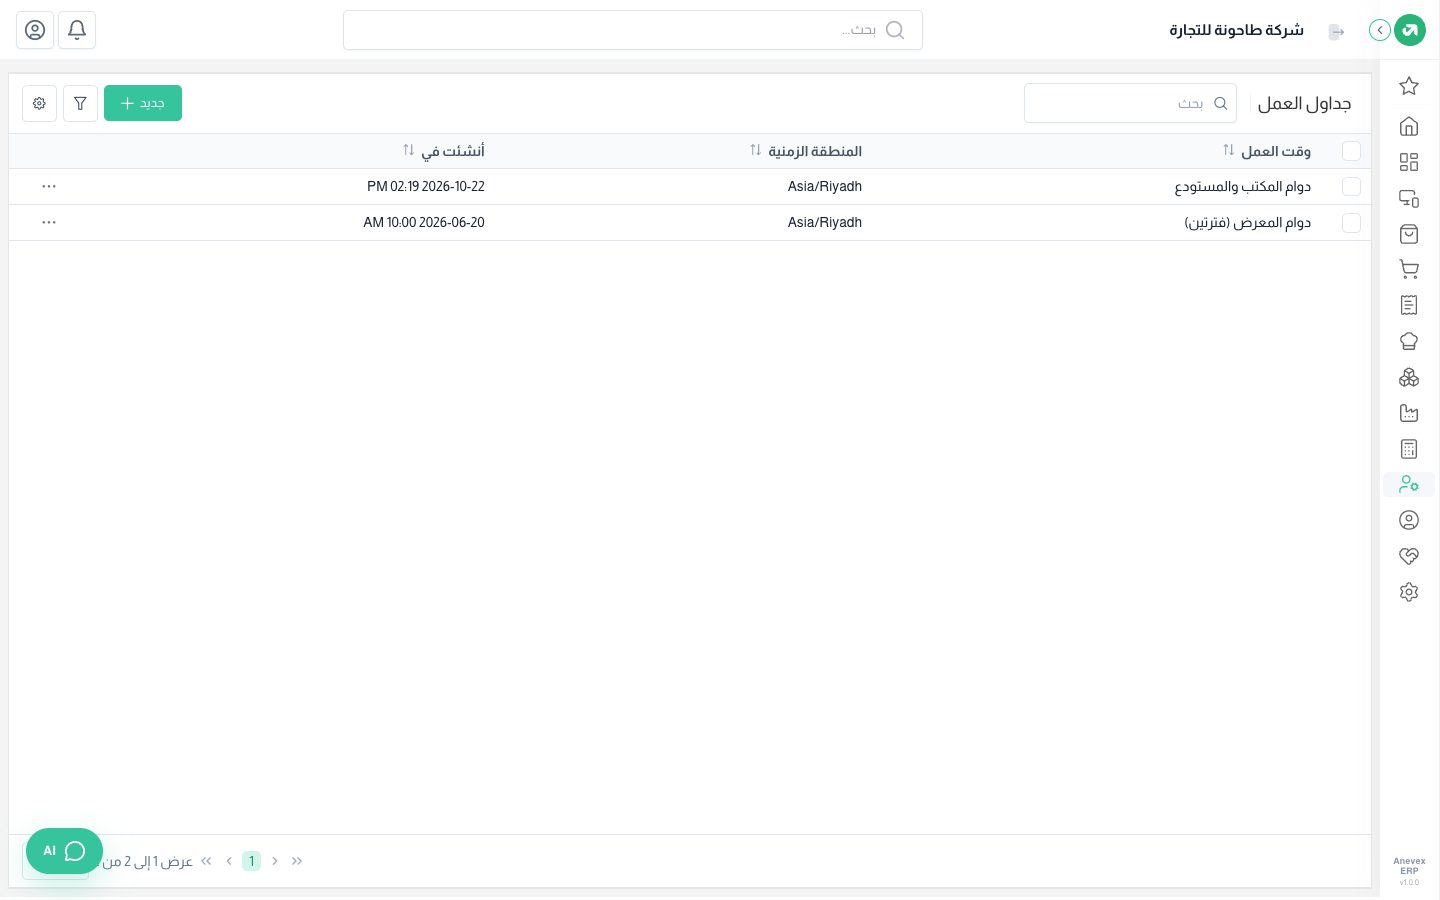1440x900 pixels.
Task: Select page 1 in pagination
Action: pos(251,861)
